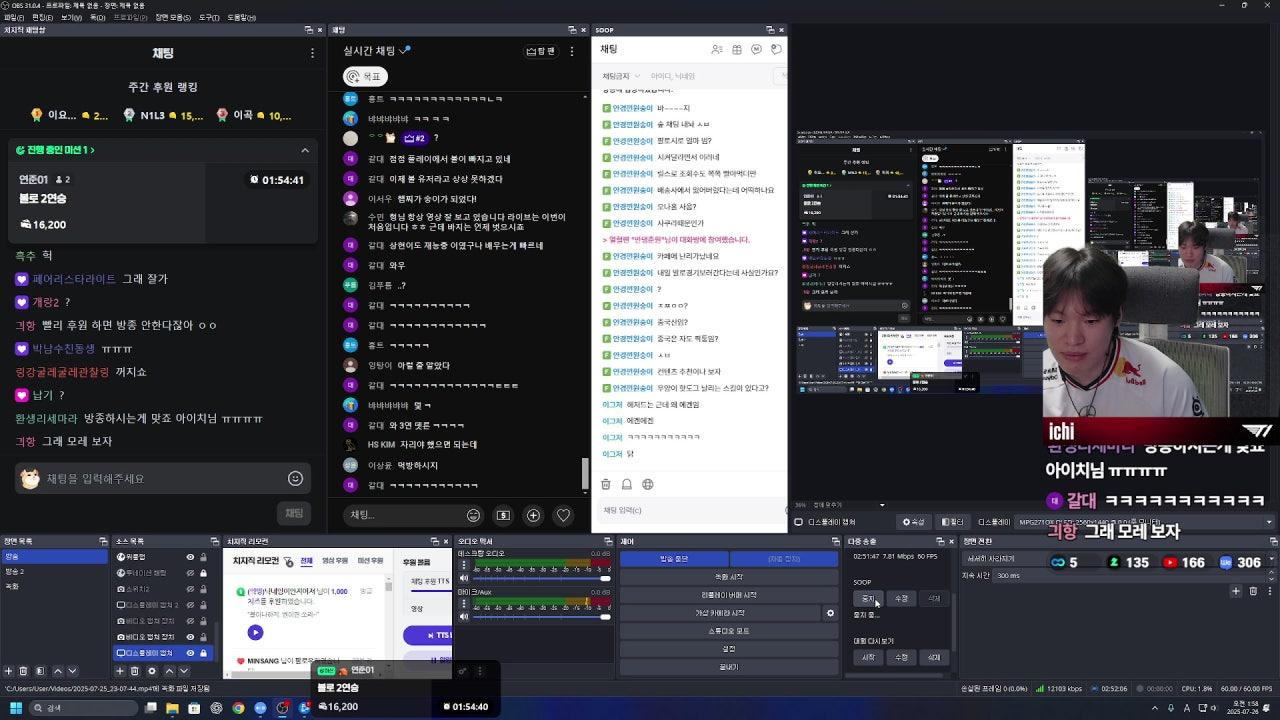Click the plus circle icon in 실시간 채팅 input
1280x720 pixels.
[x=533, y=515]
